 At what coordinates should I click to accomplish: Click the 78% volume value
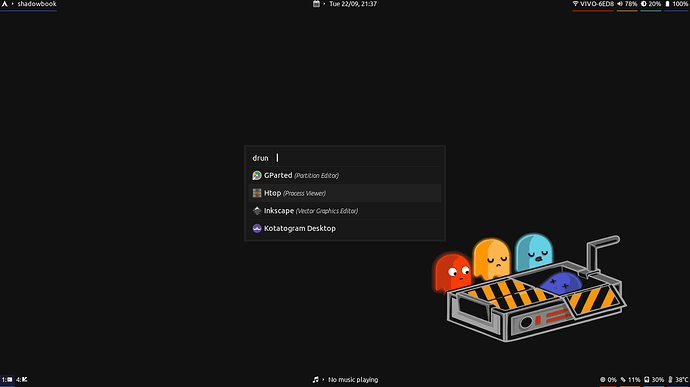point(631,4)
